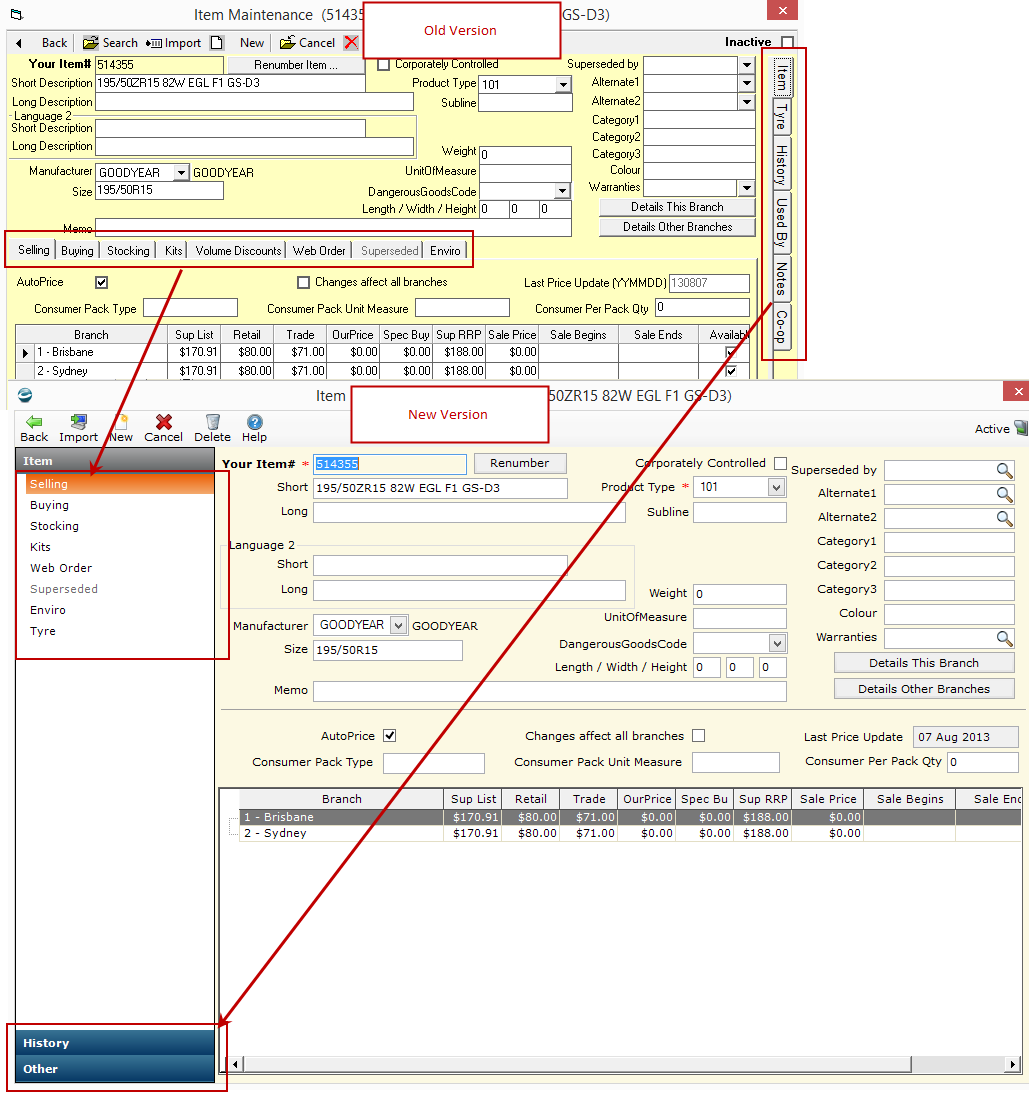Click the horizontal scrollbar thumb in new version
Viewport: 1029px width, 1094px height.
[577, 1064]
